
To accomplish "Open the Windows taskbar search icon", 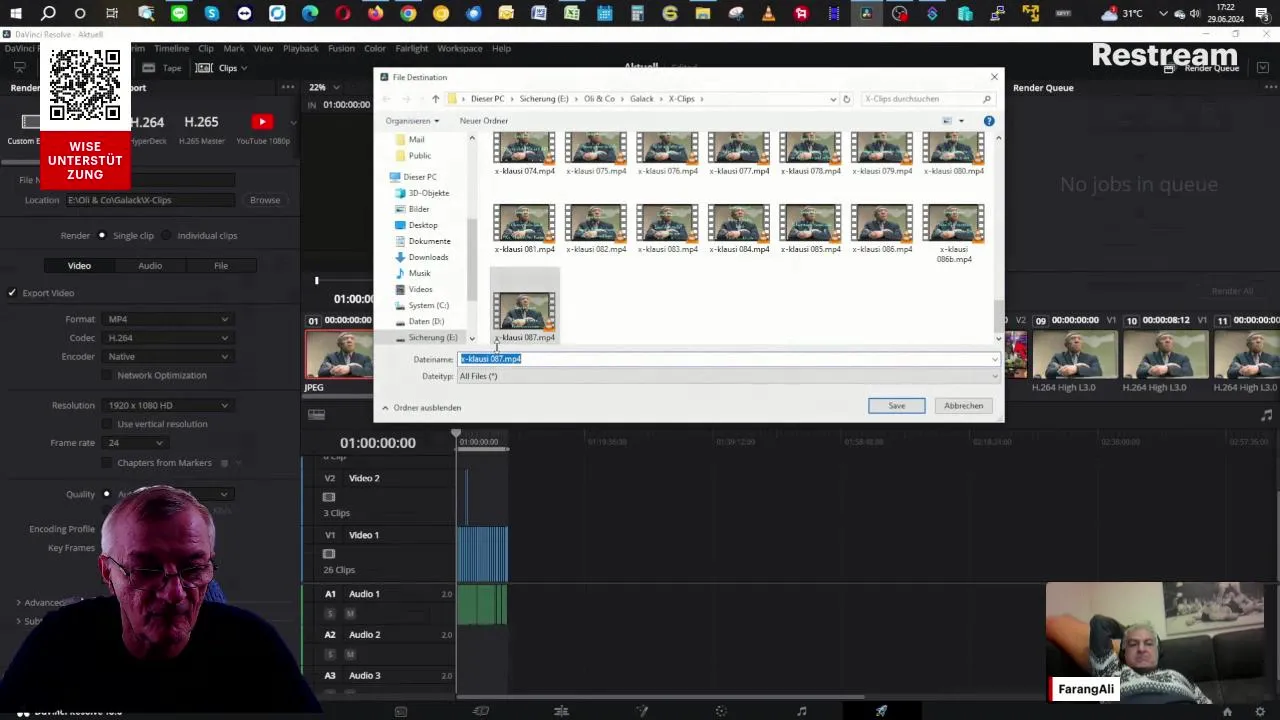I will pyautogui.click(x=48, y=14).
